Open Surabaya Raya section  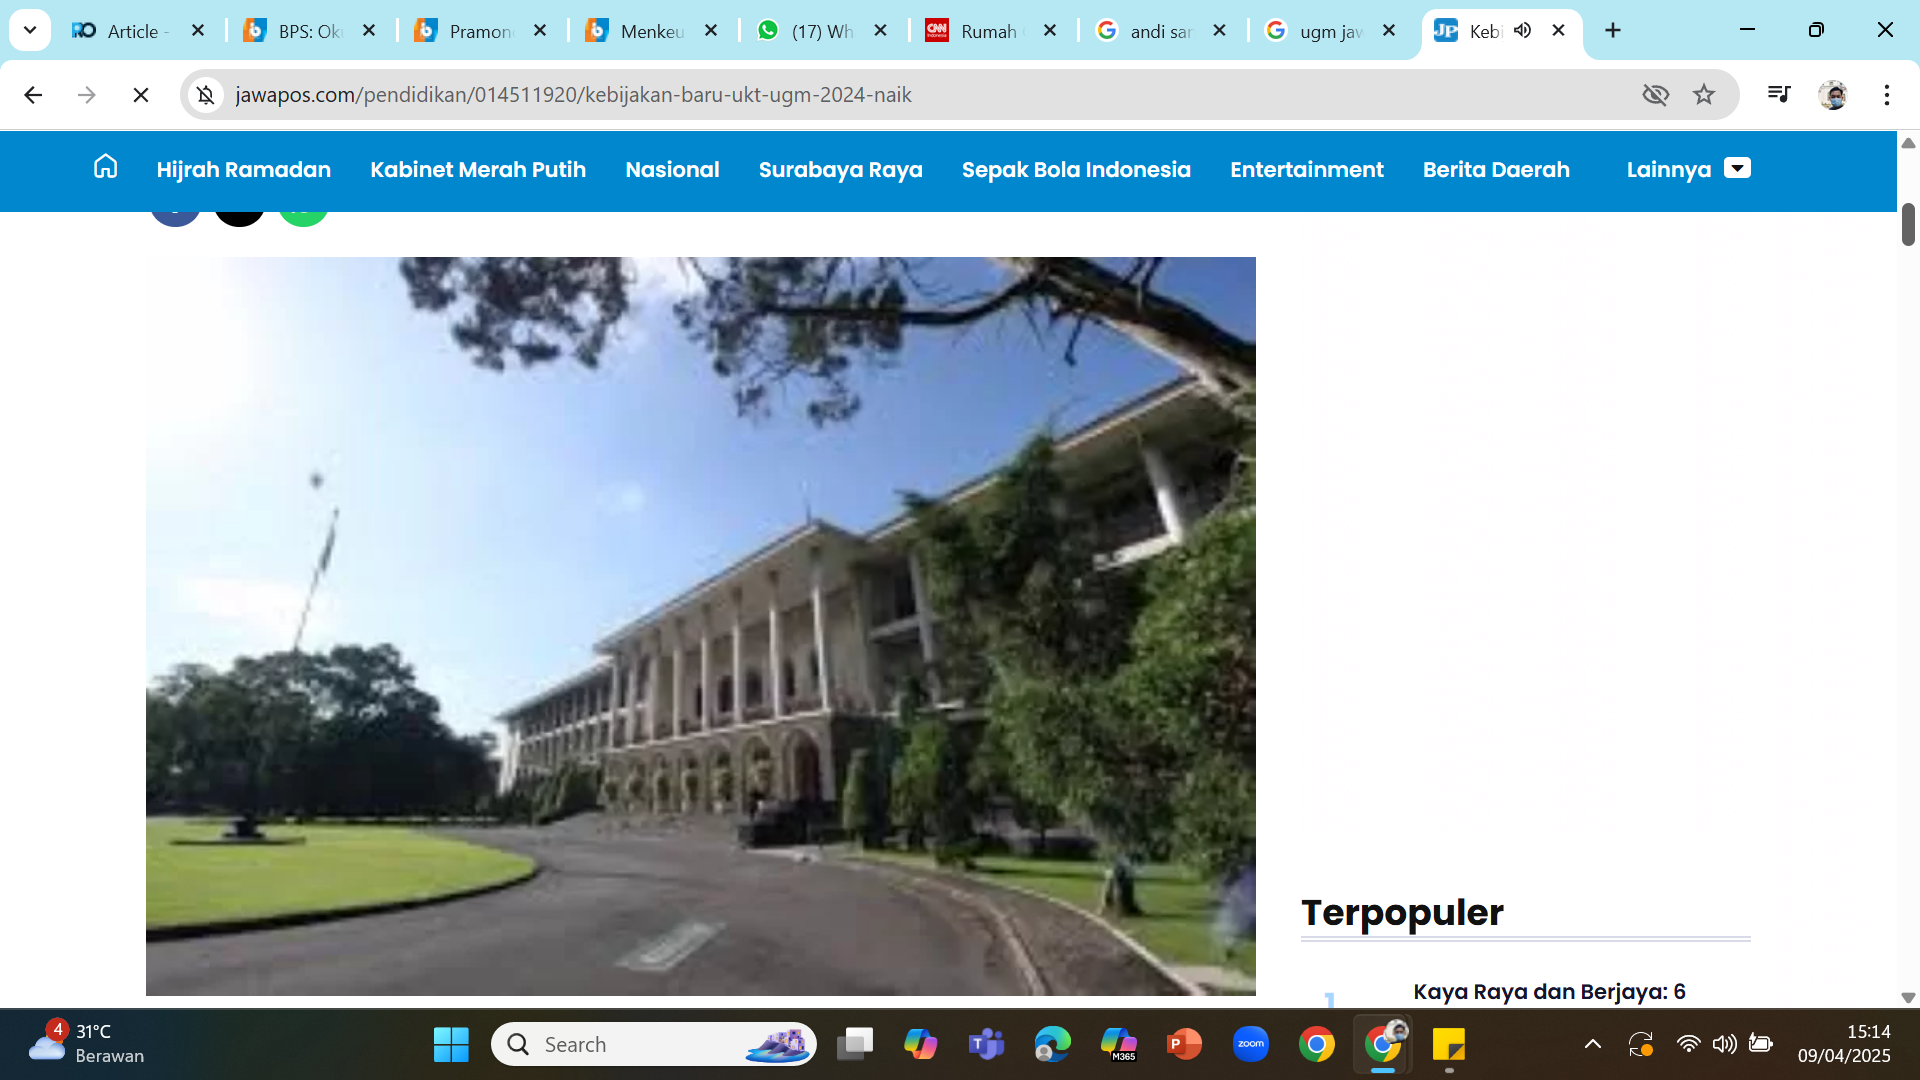click(x=840, y=170)
